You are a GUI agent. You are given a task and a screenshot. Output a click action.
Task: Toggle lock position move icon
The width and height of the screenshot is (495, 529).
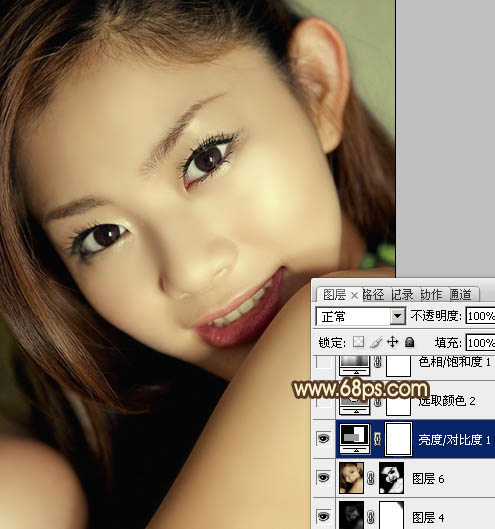click(x=392, y=342)
